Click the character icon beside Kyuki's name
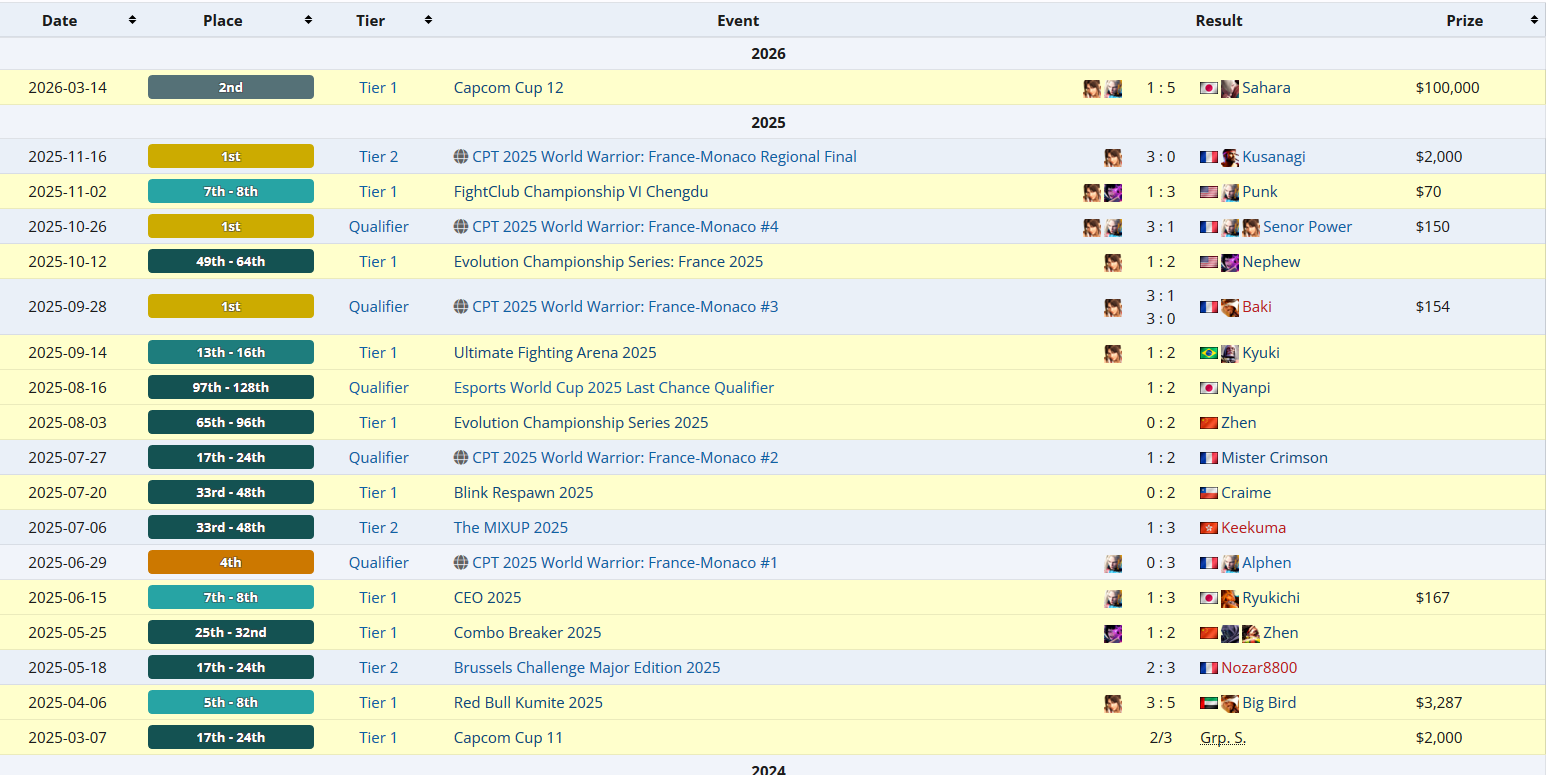 click(x=1230, y=353)
